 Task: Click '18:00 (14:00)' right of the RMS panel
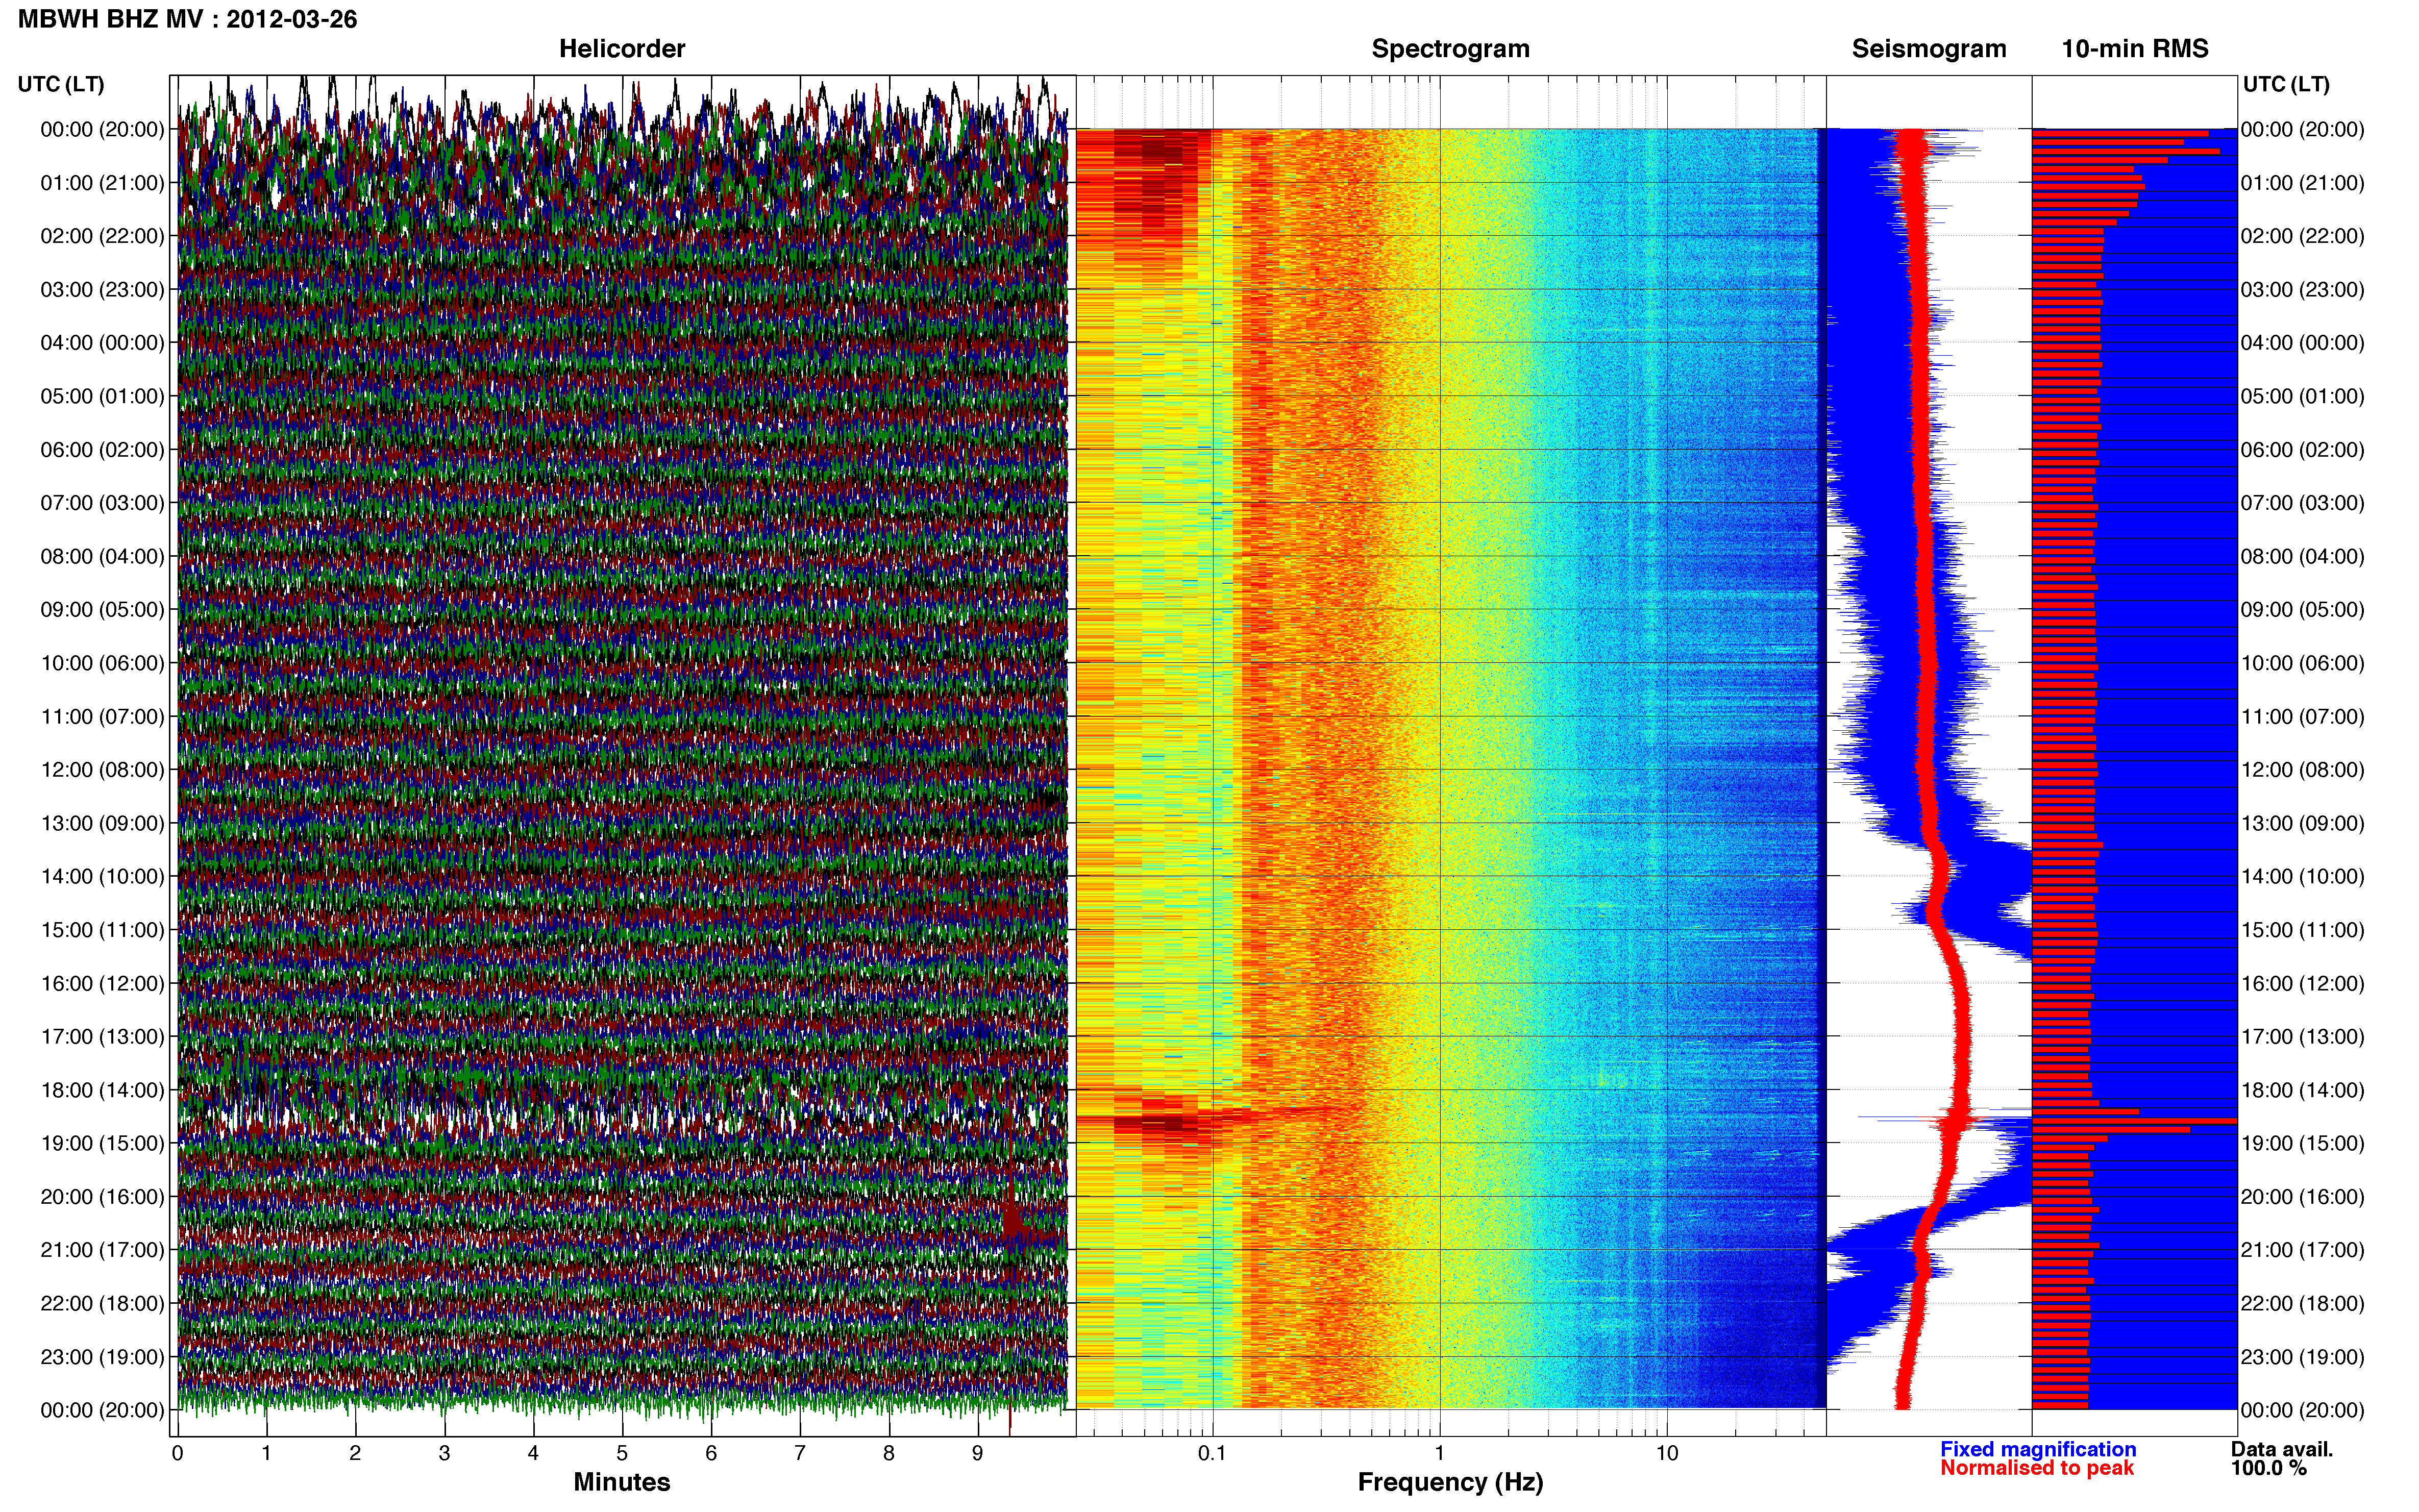(2303, 1090)
